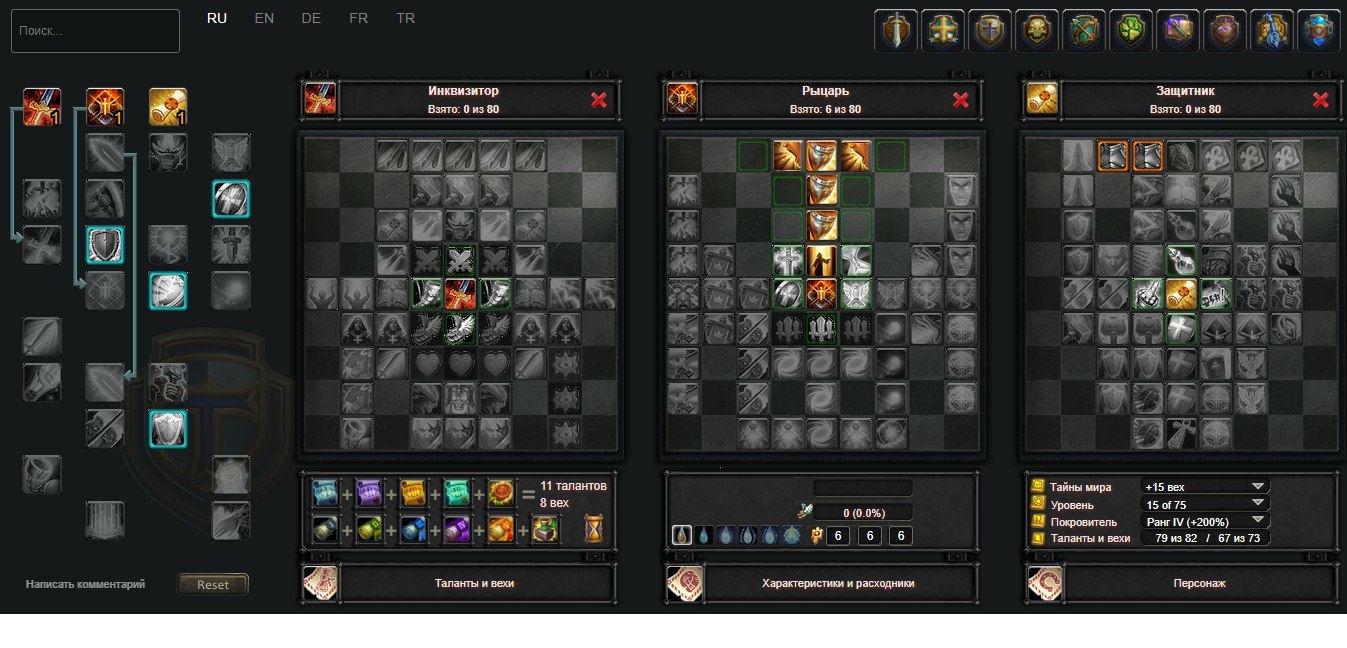Viewport: 1347px width, 648px height.
Task: Click the progress bar showing 0 (0.0%)
Action: (x=863, y=512)
